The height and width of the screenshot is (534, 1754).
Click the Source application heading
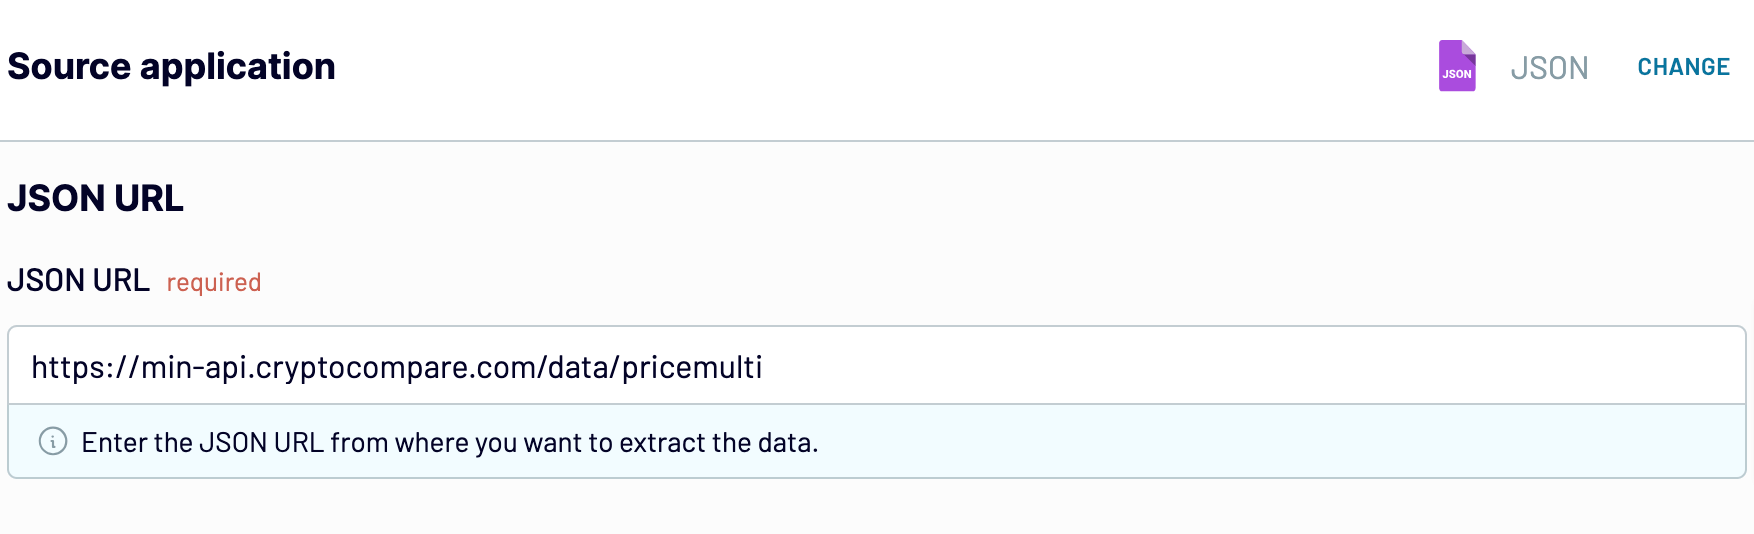[x=171, y=67]
